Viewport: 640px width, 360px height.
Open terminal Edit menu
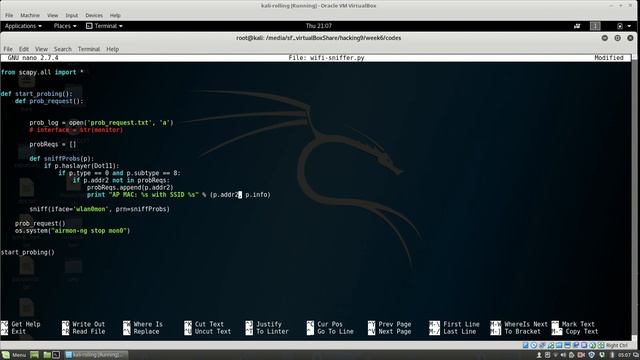(24, 49)
